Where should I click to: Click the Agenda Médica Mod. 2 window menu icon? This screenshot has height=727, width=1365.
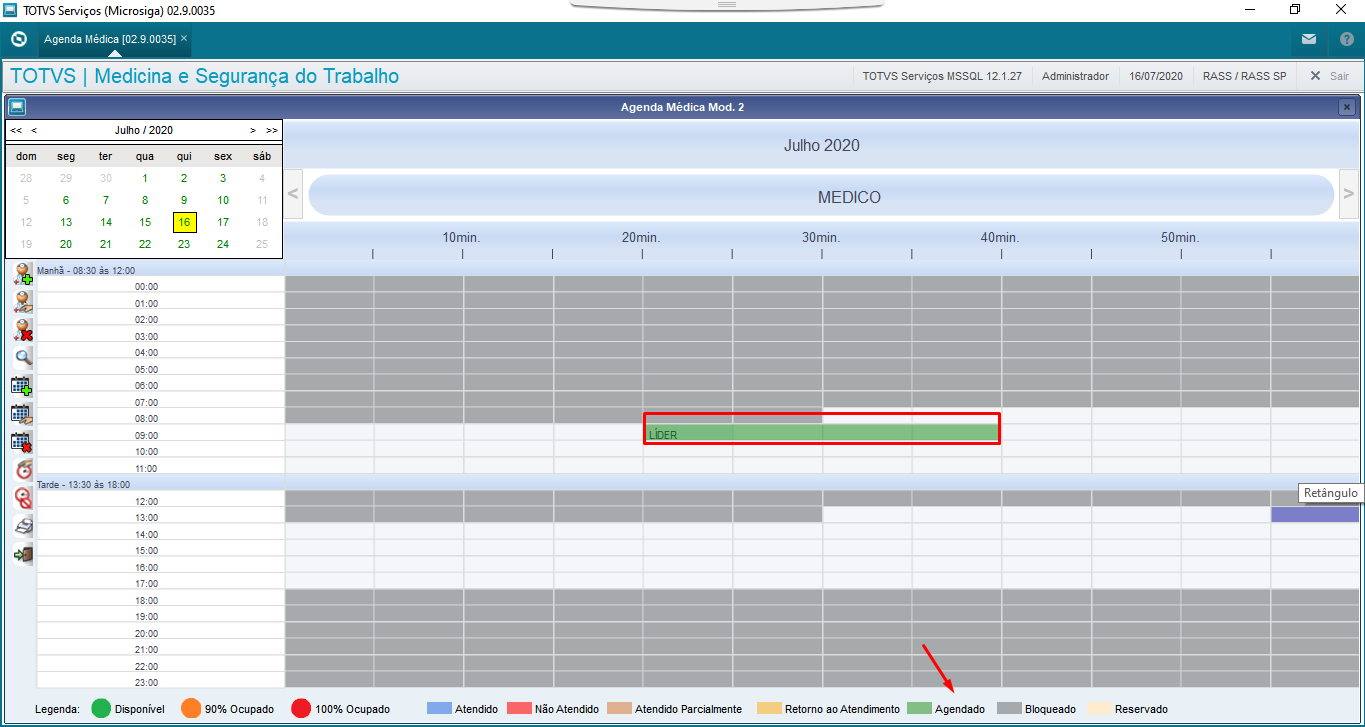(x=17, y=107)
